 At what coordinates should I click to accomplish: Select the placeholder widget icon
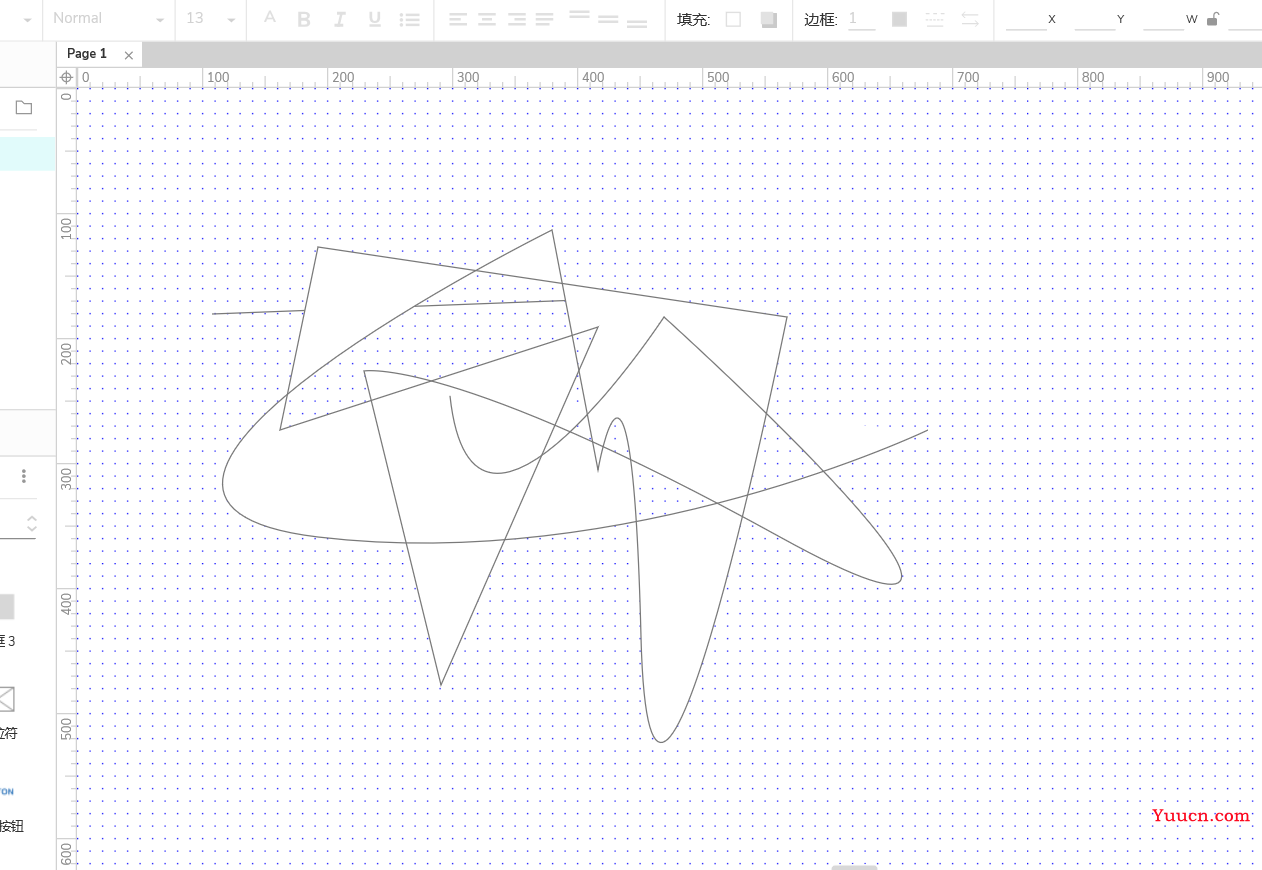coord(6,699)
